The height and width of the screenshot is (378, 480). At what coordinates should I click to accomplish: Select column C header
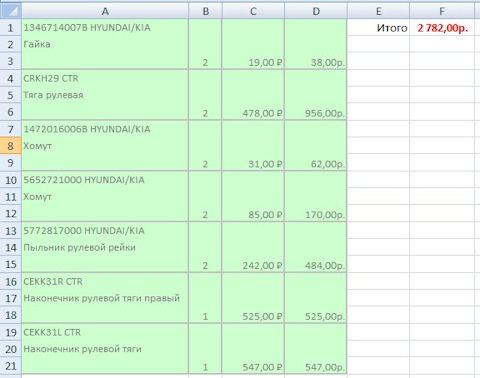click(x=253, y=11)
